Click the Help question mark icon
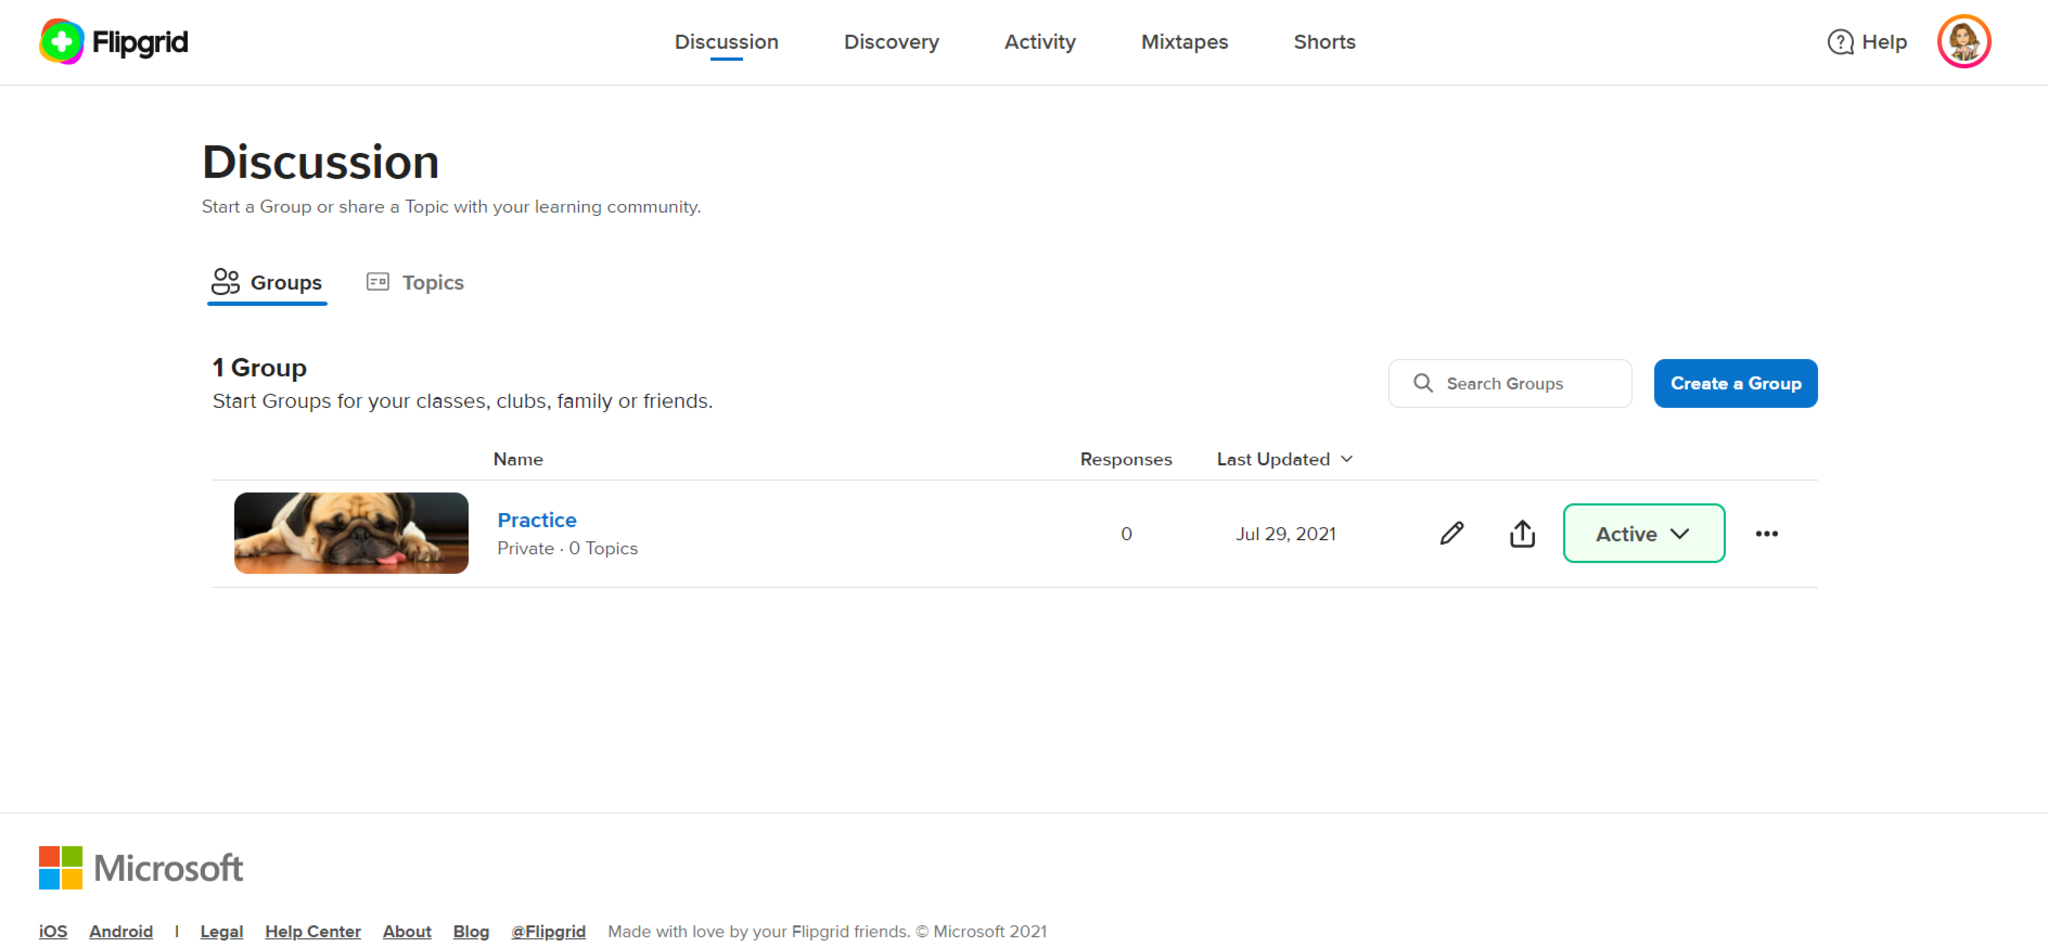 [x=1840, y=42]
